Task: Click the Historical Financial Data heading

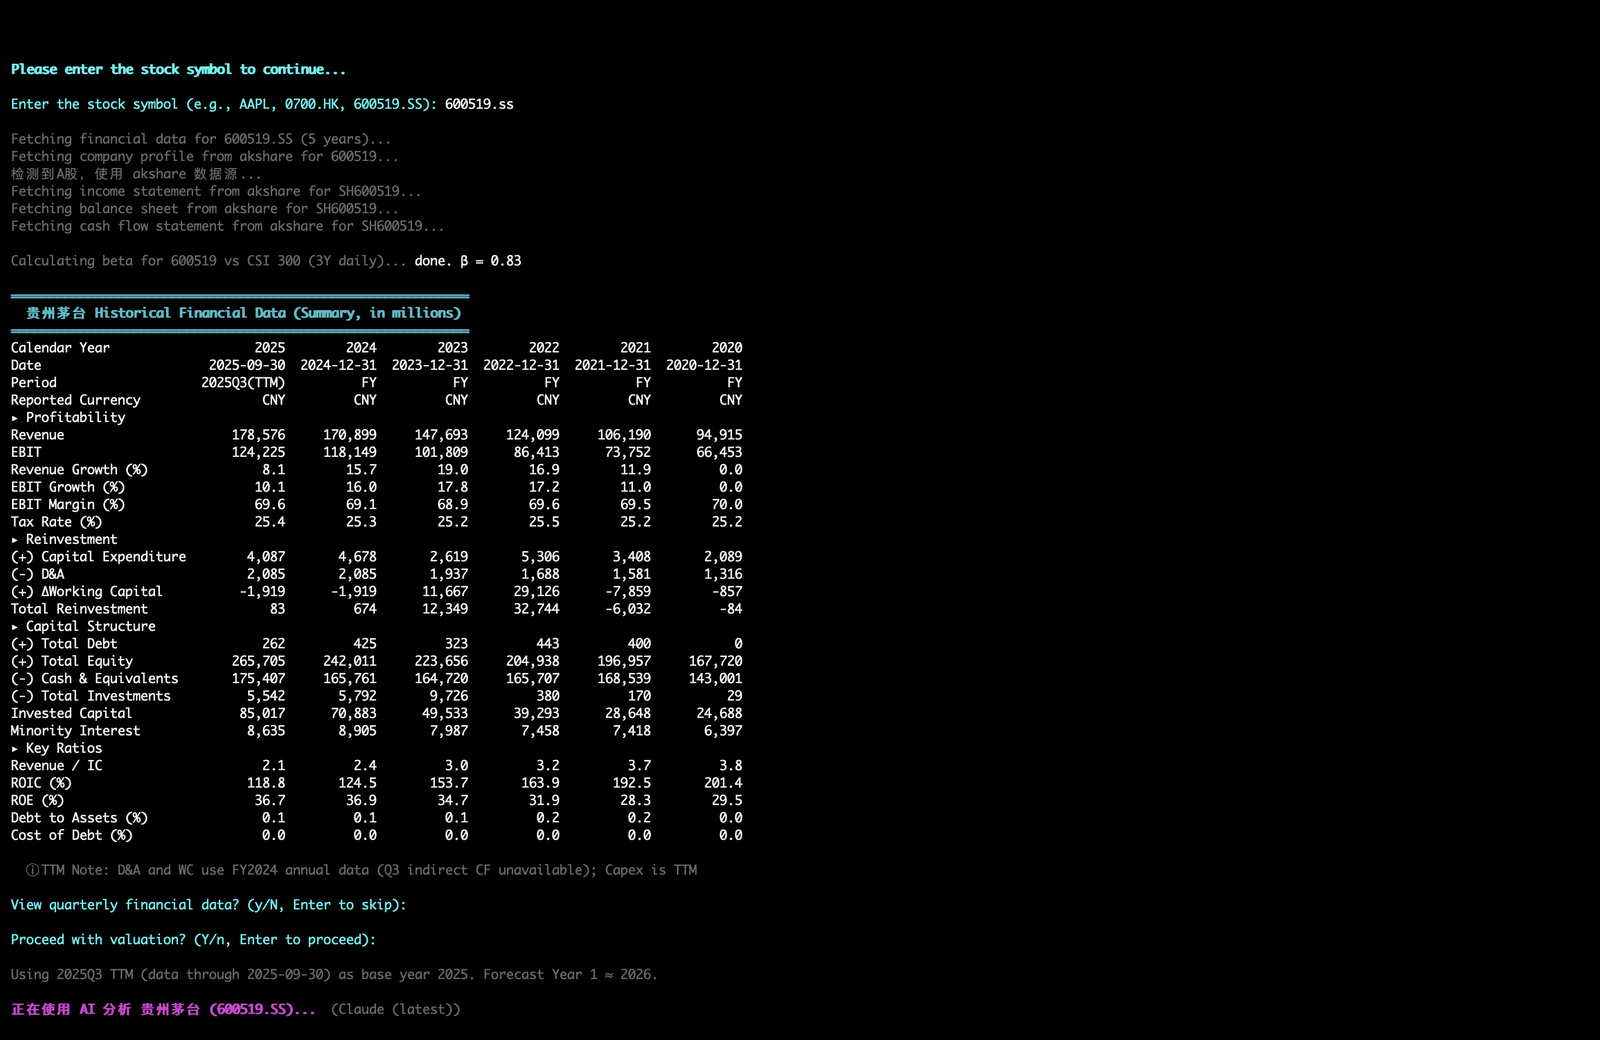Action: 243,313
